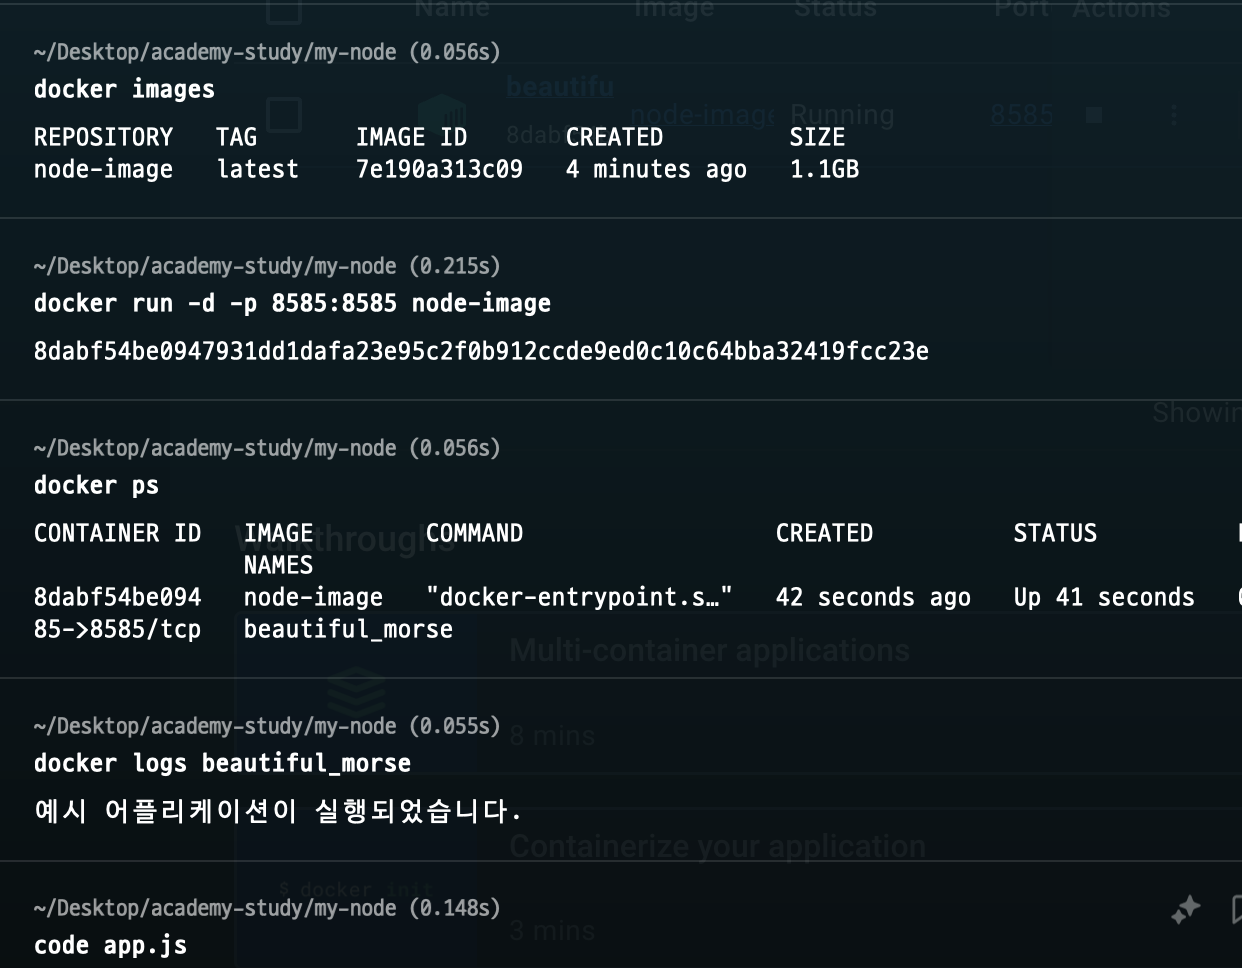Open the 8585 port link in the Port column
The width and height of the screenshot is (1242, 968).
click(x=1020, y=114)
